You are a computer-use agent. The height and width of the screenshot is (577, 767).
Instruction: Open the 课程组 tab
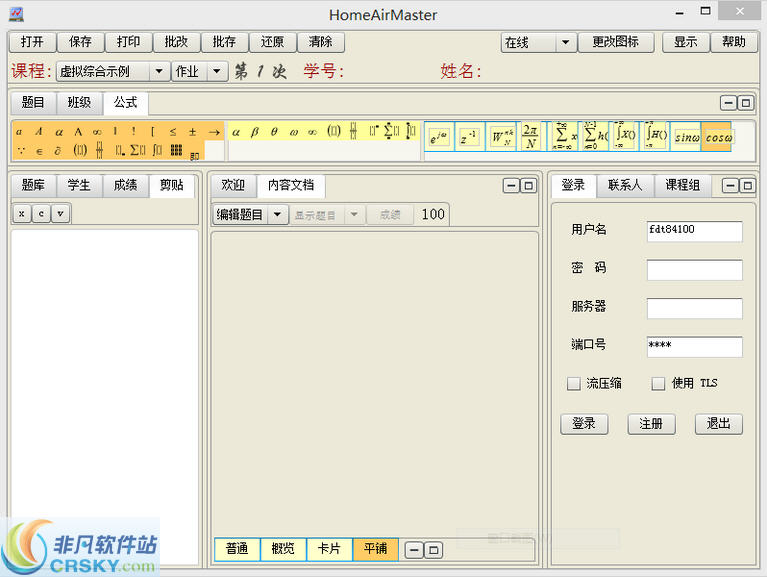tap(683, 185)
